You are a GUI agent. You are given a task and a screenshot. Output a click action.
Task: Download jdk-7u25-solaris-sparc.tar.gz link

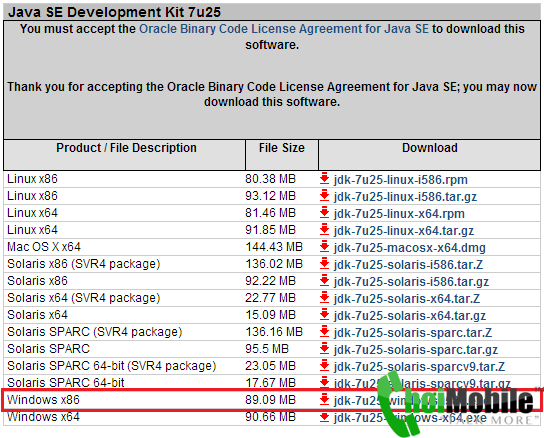[x=416, y=349]
